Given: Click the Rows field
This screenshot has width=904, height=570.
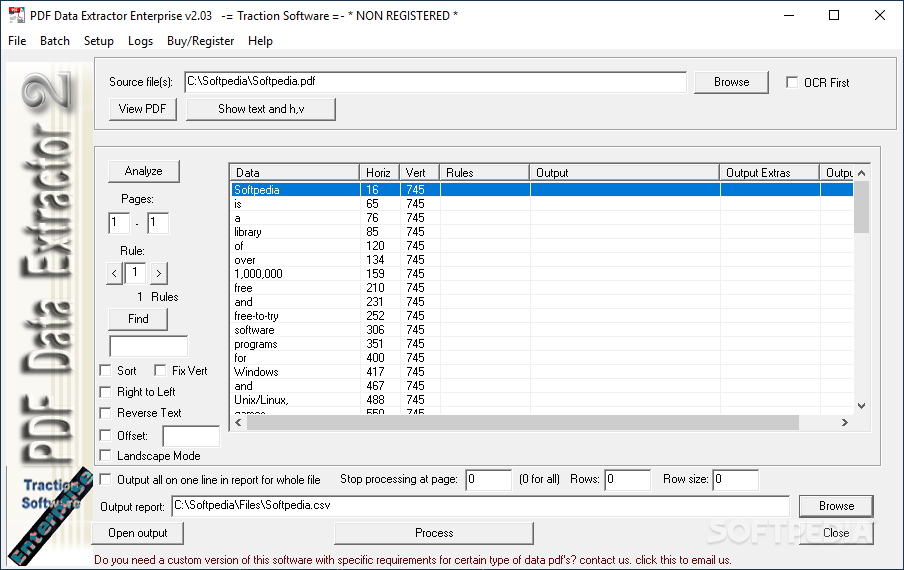Looking at the screenshot, I should [x=627, y=480].
